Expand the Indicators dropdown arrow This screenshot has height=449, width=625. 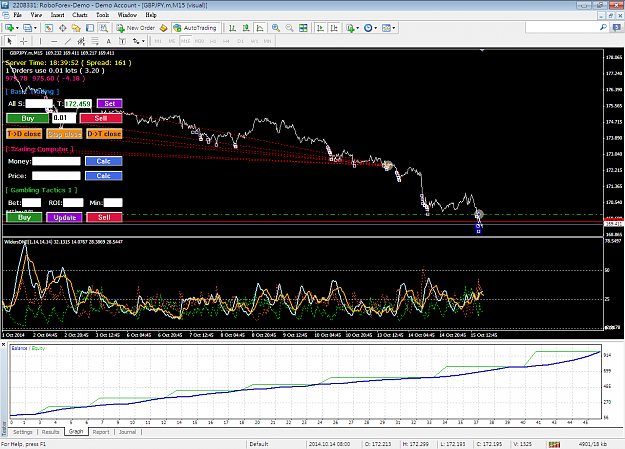(x=358, y=28)
